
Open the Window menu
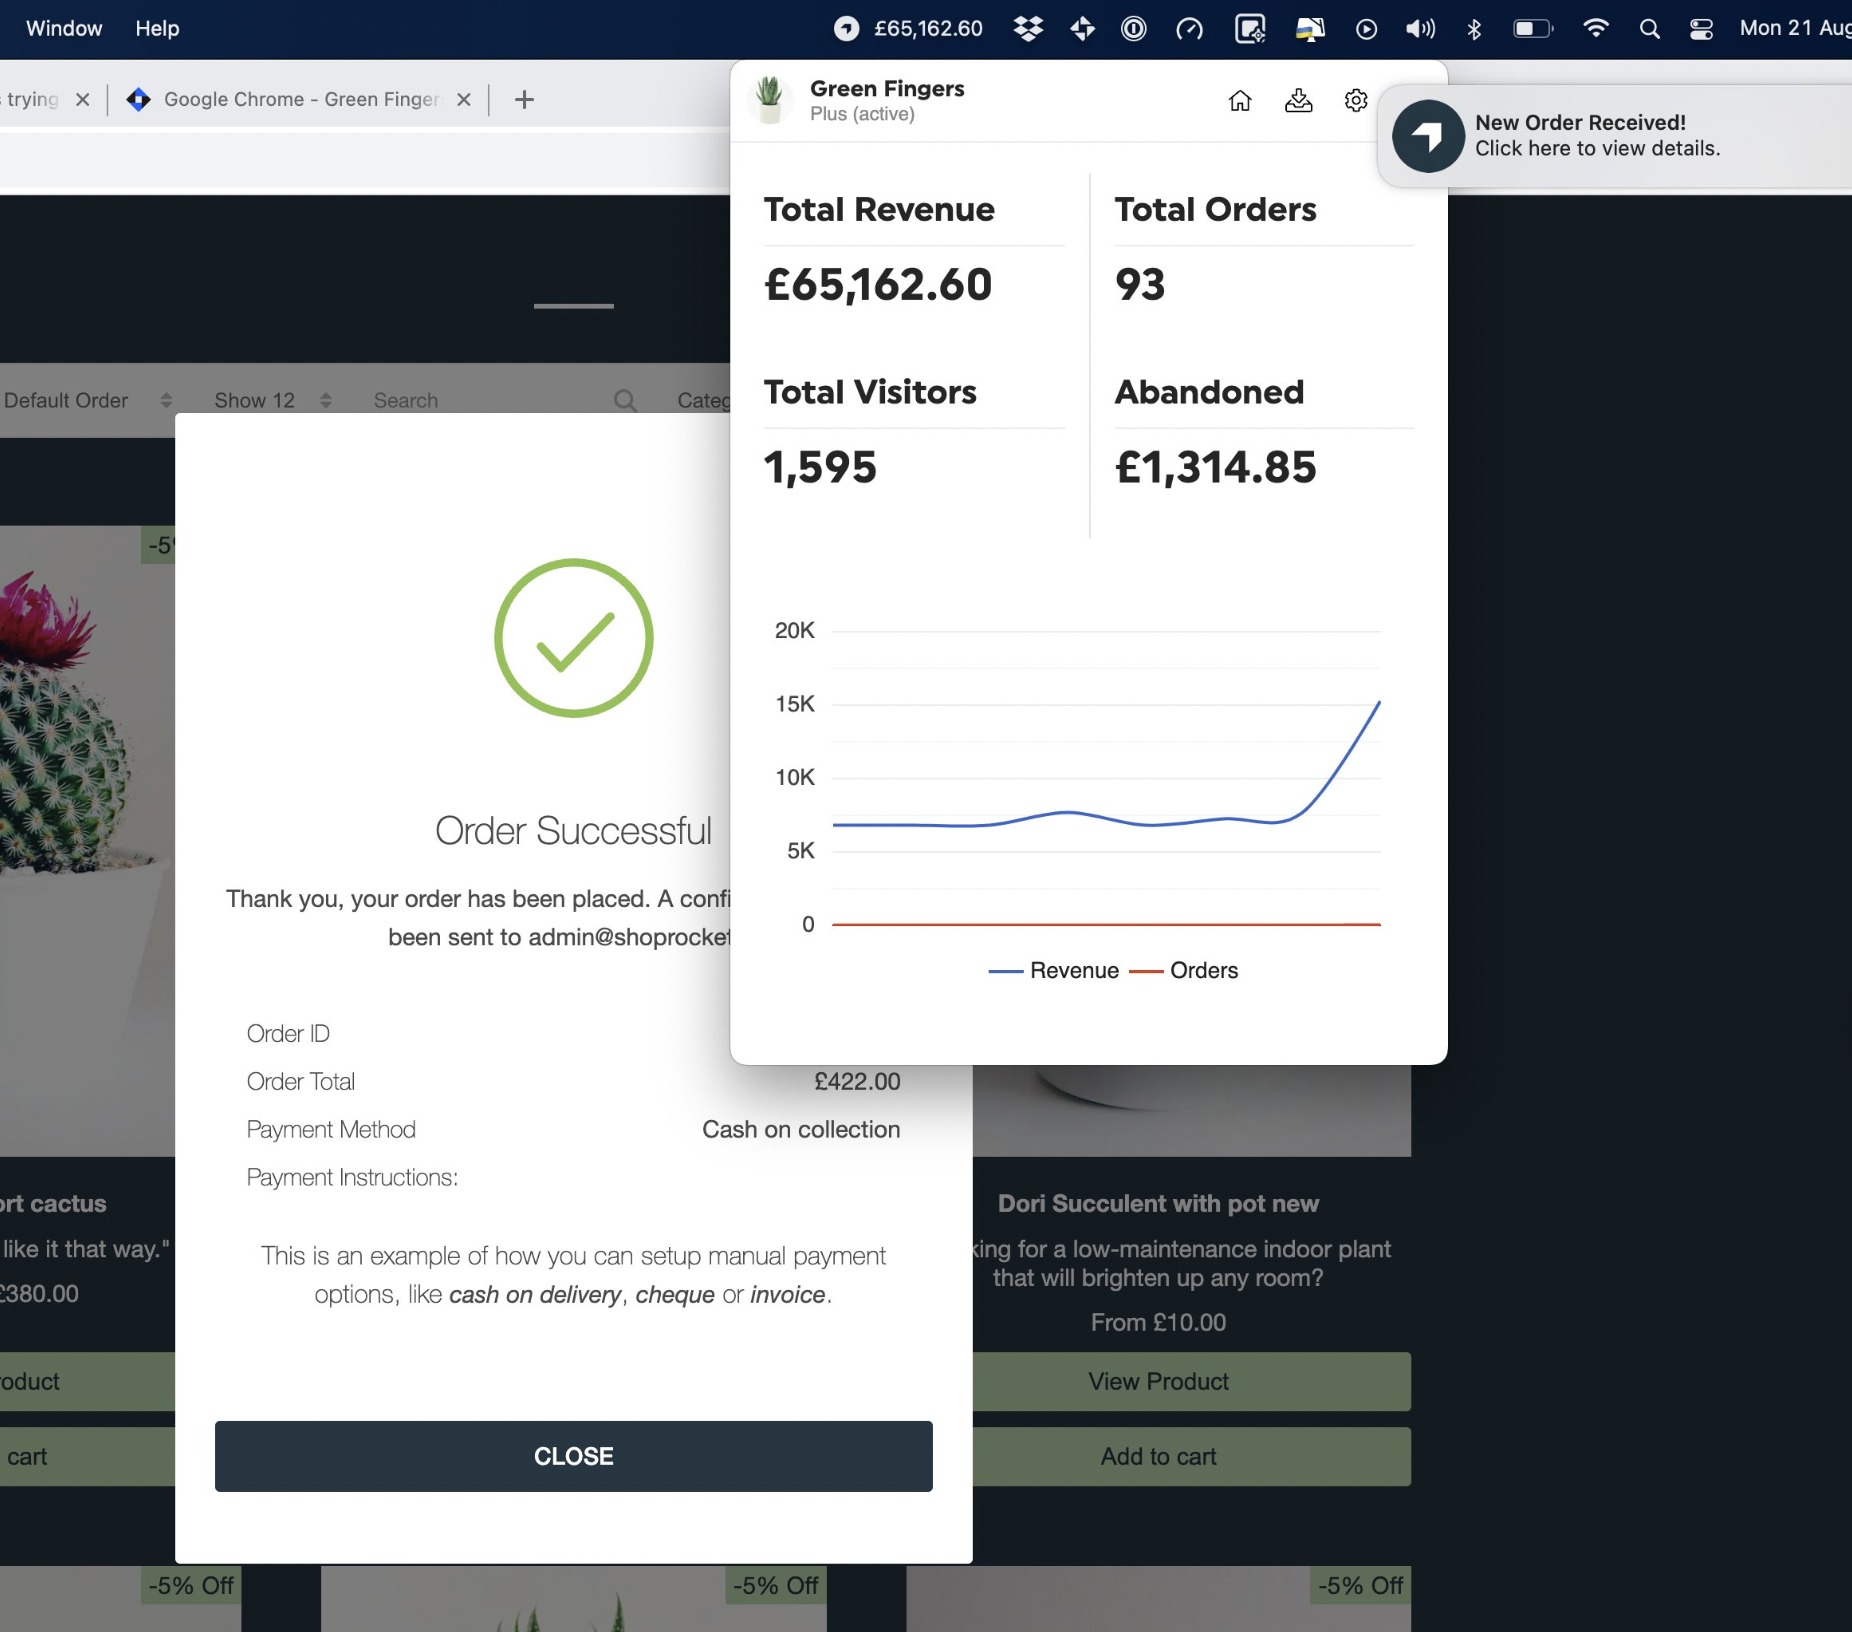64,28
